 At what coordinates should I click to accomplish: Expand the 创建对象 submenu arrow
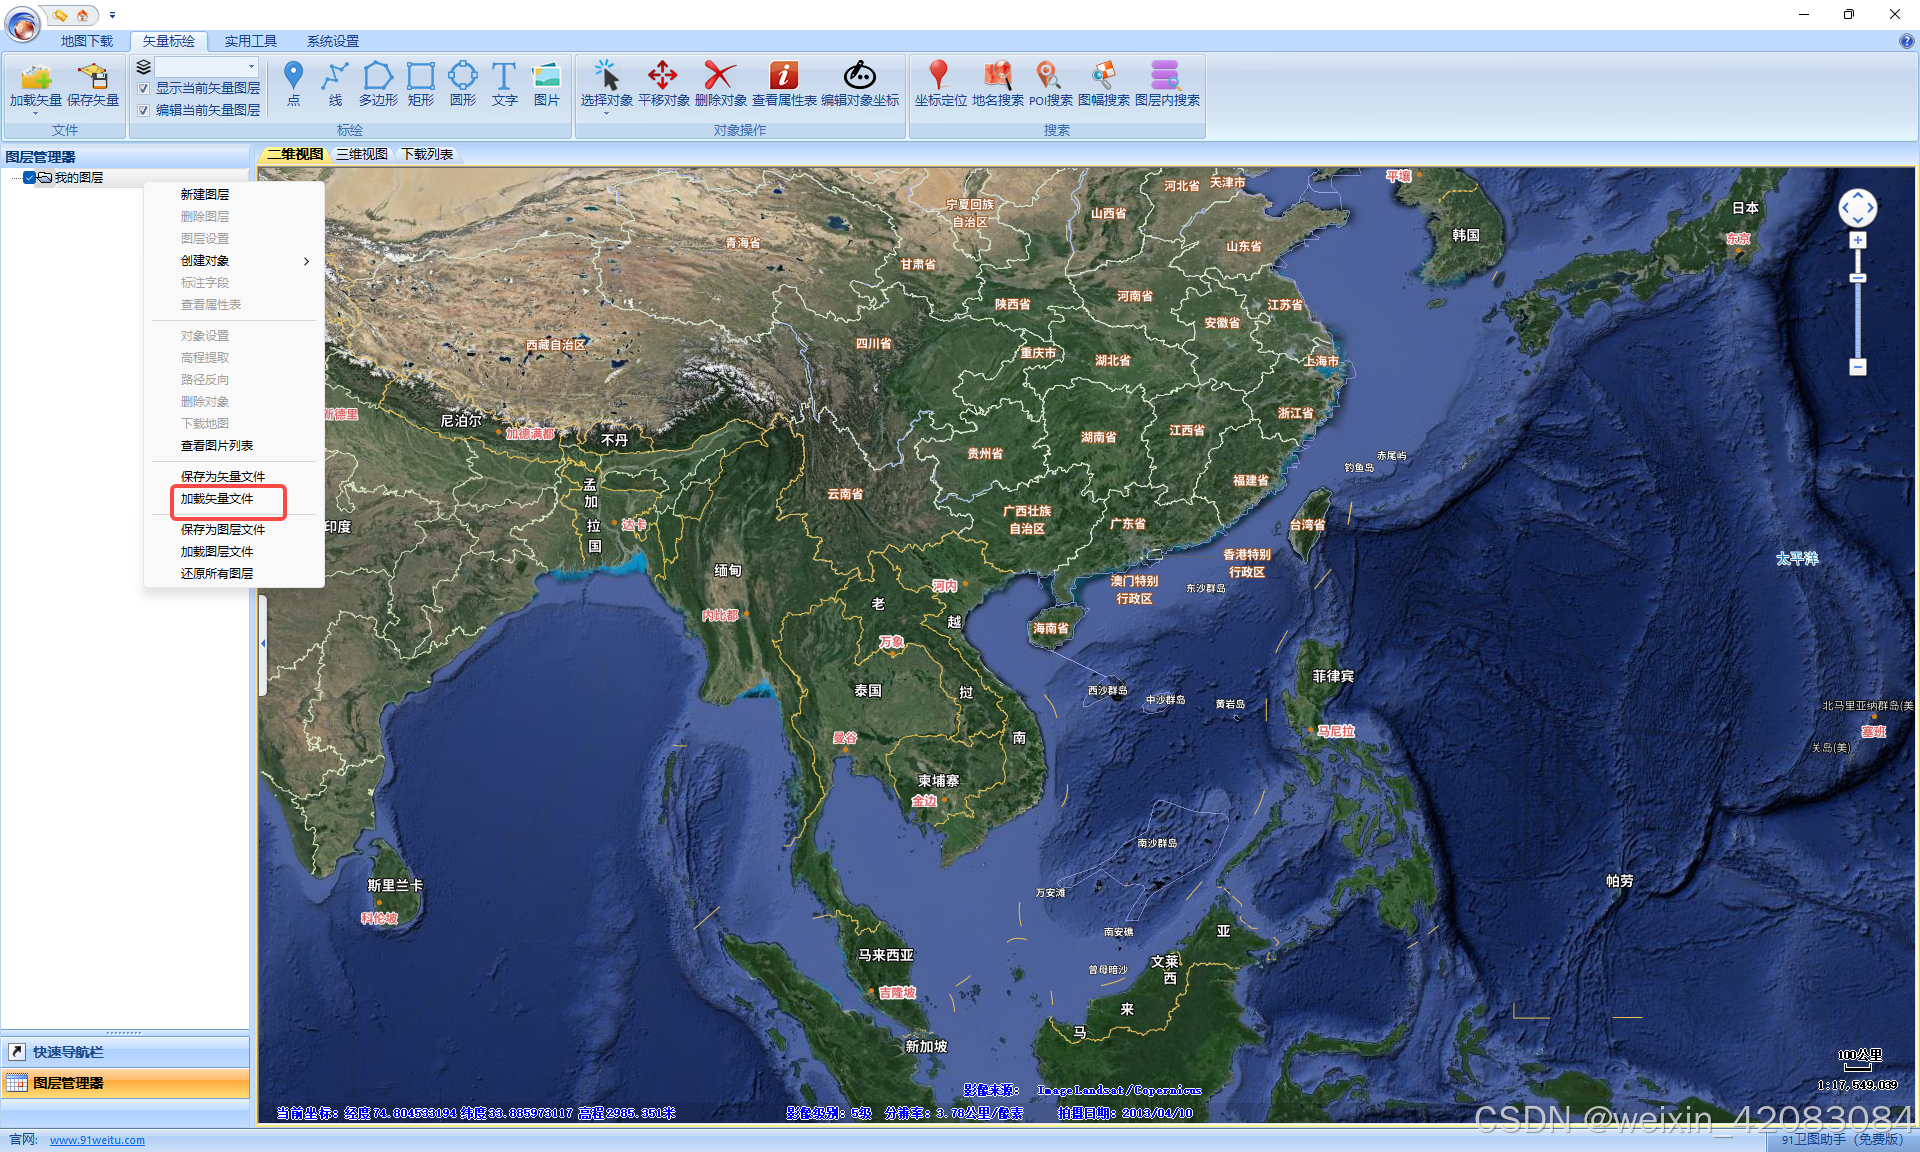[x=306, y=261]
